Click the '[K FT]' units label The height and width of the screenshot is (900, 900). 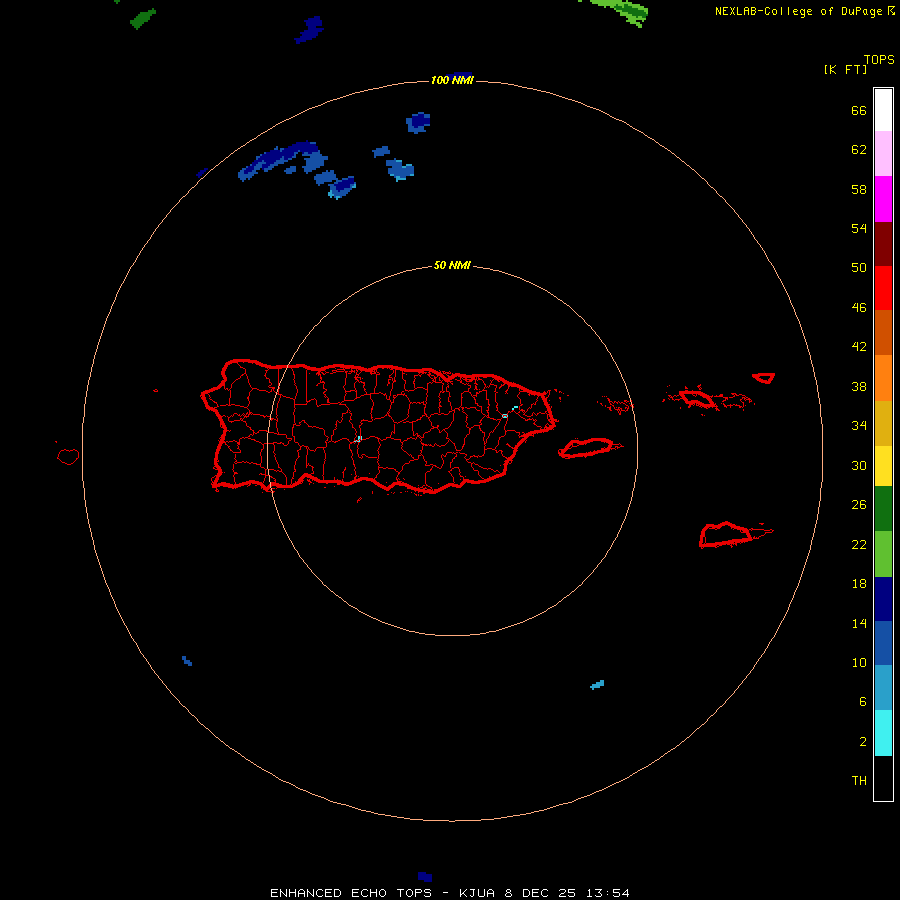(x=845, y=69)
